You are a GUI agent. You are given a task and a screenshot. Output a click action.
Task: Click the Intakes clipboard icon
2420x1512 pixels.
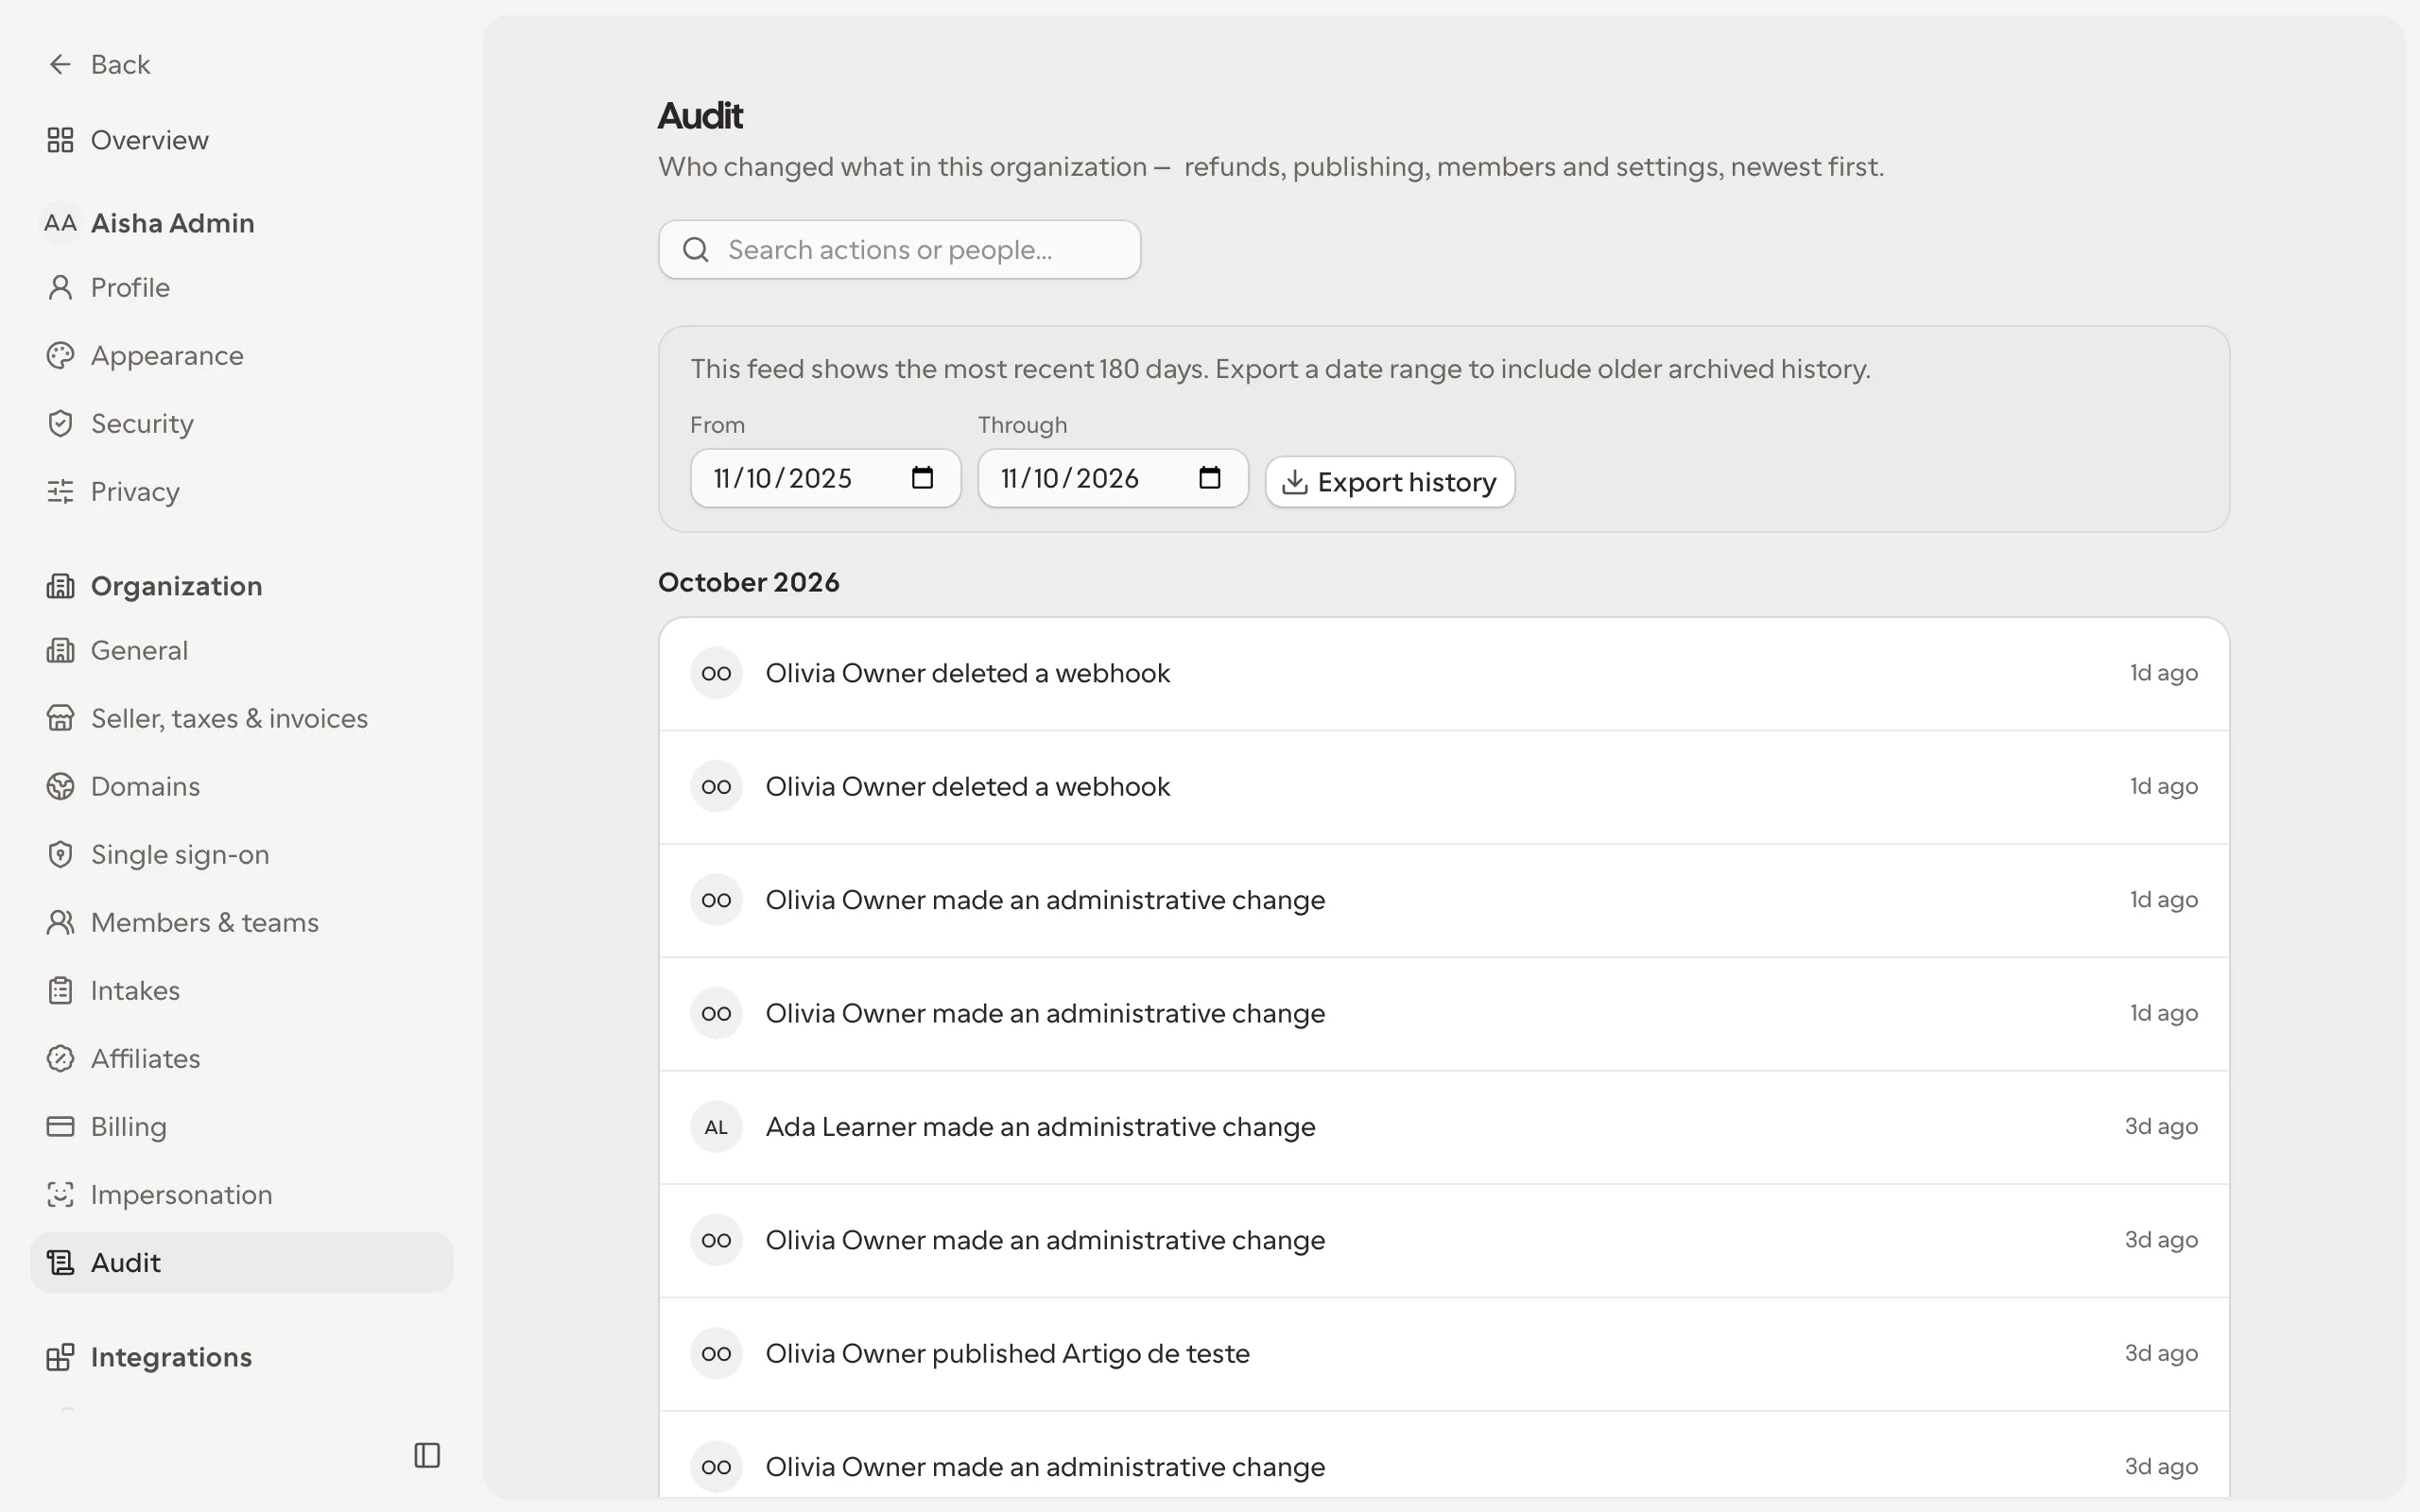(x=60, y=991)
